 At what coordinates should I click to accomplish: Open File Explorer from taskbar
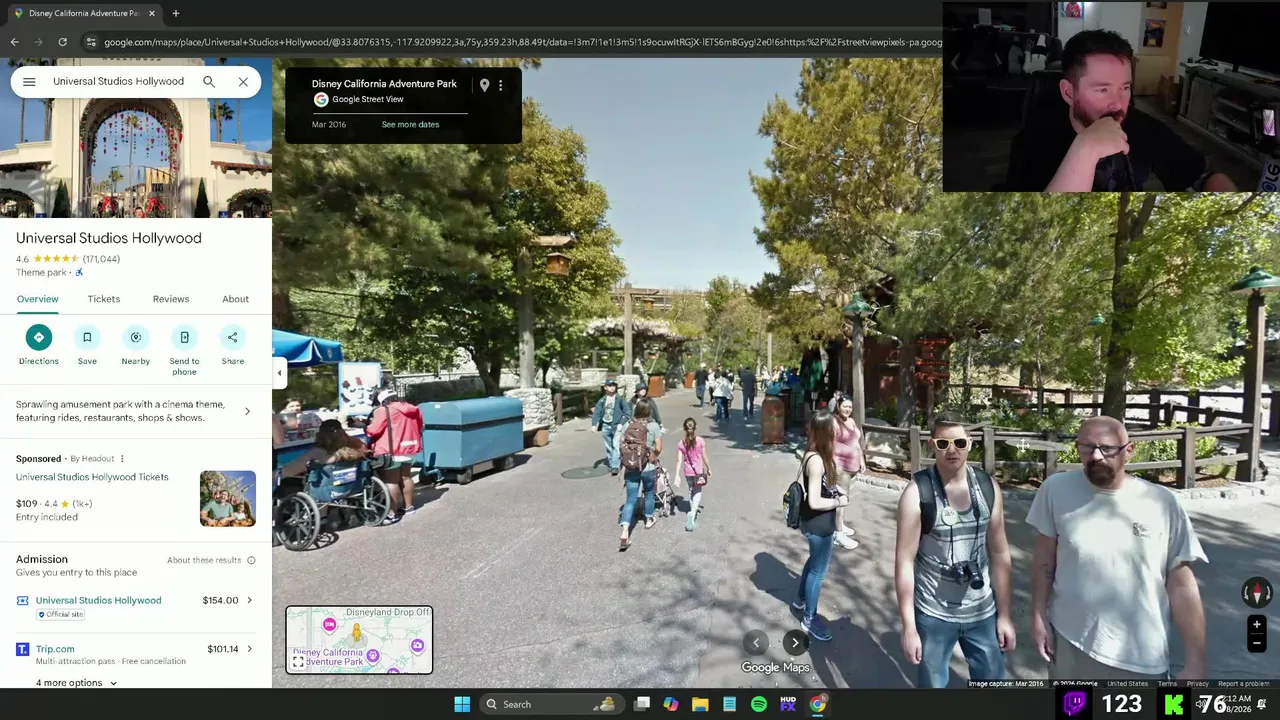click(x=700, y=704)
